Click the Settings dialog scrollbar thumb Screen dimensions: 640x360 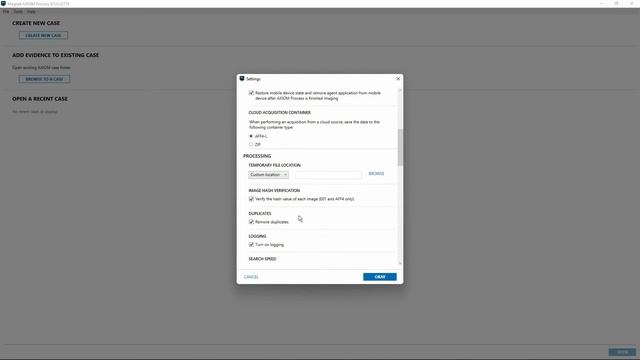click(x=400, y=147)
